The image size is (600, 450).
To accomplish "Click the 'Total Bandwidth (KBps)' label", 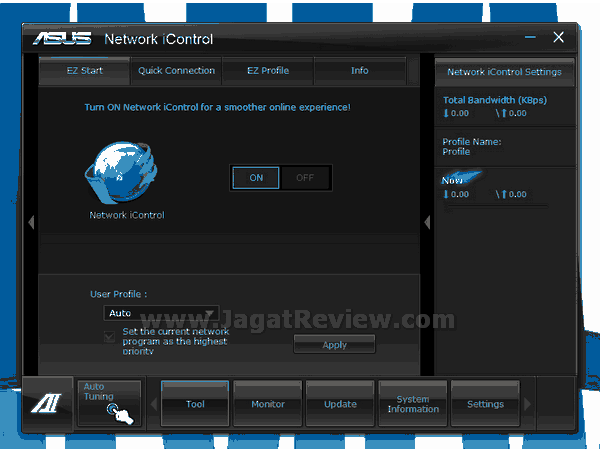I will 495,100.
